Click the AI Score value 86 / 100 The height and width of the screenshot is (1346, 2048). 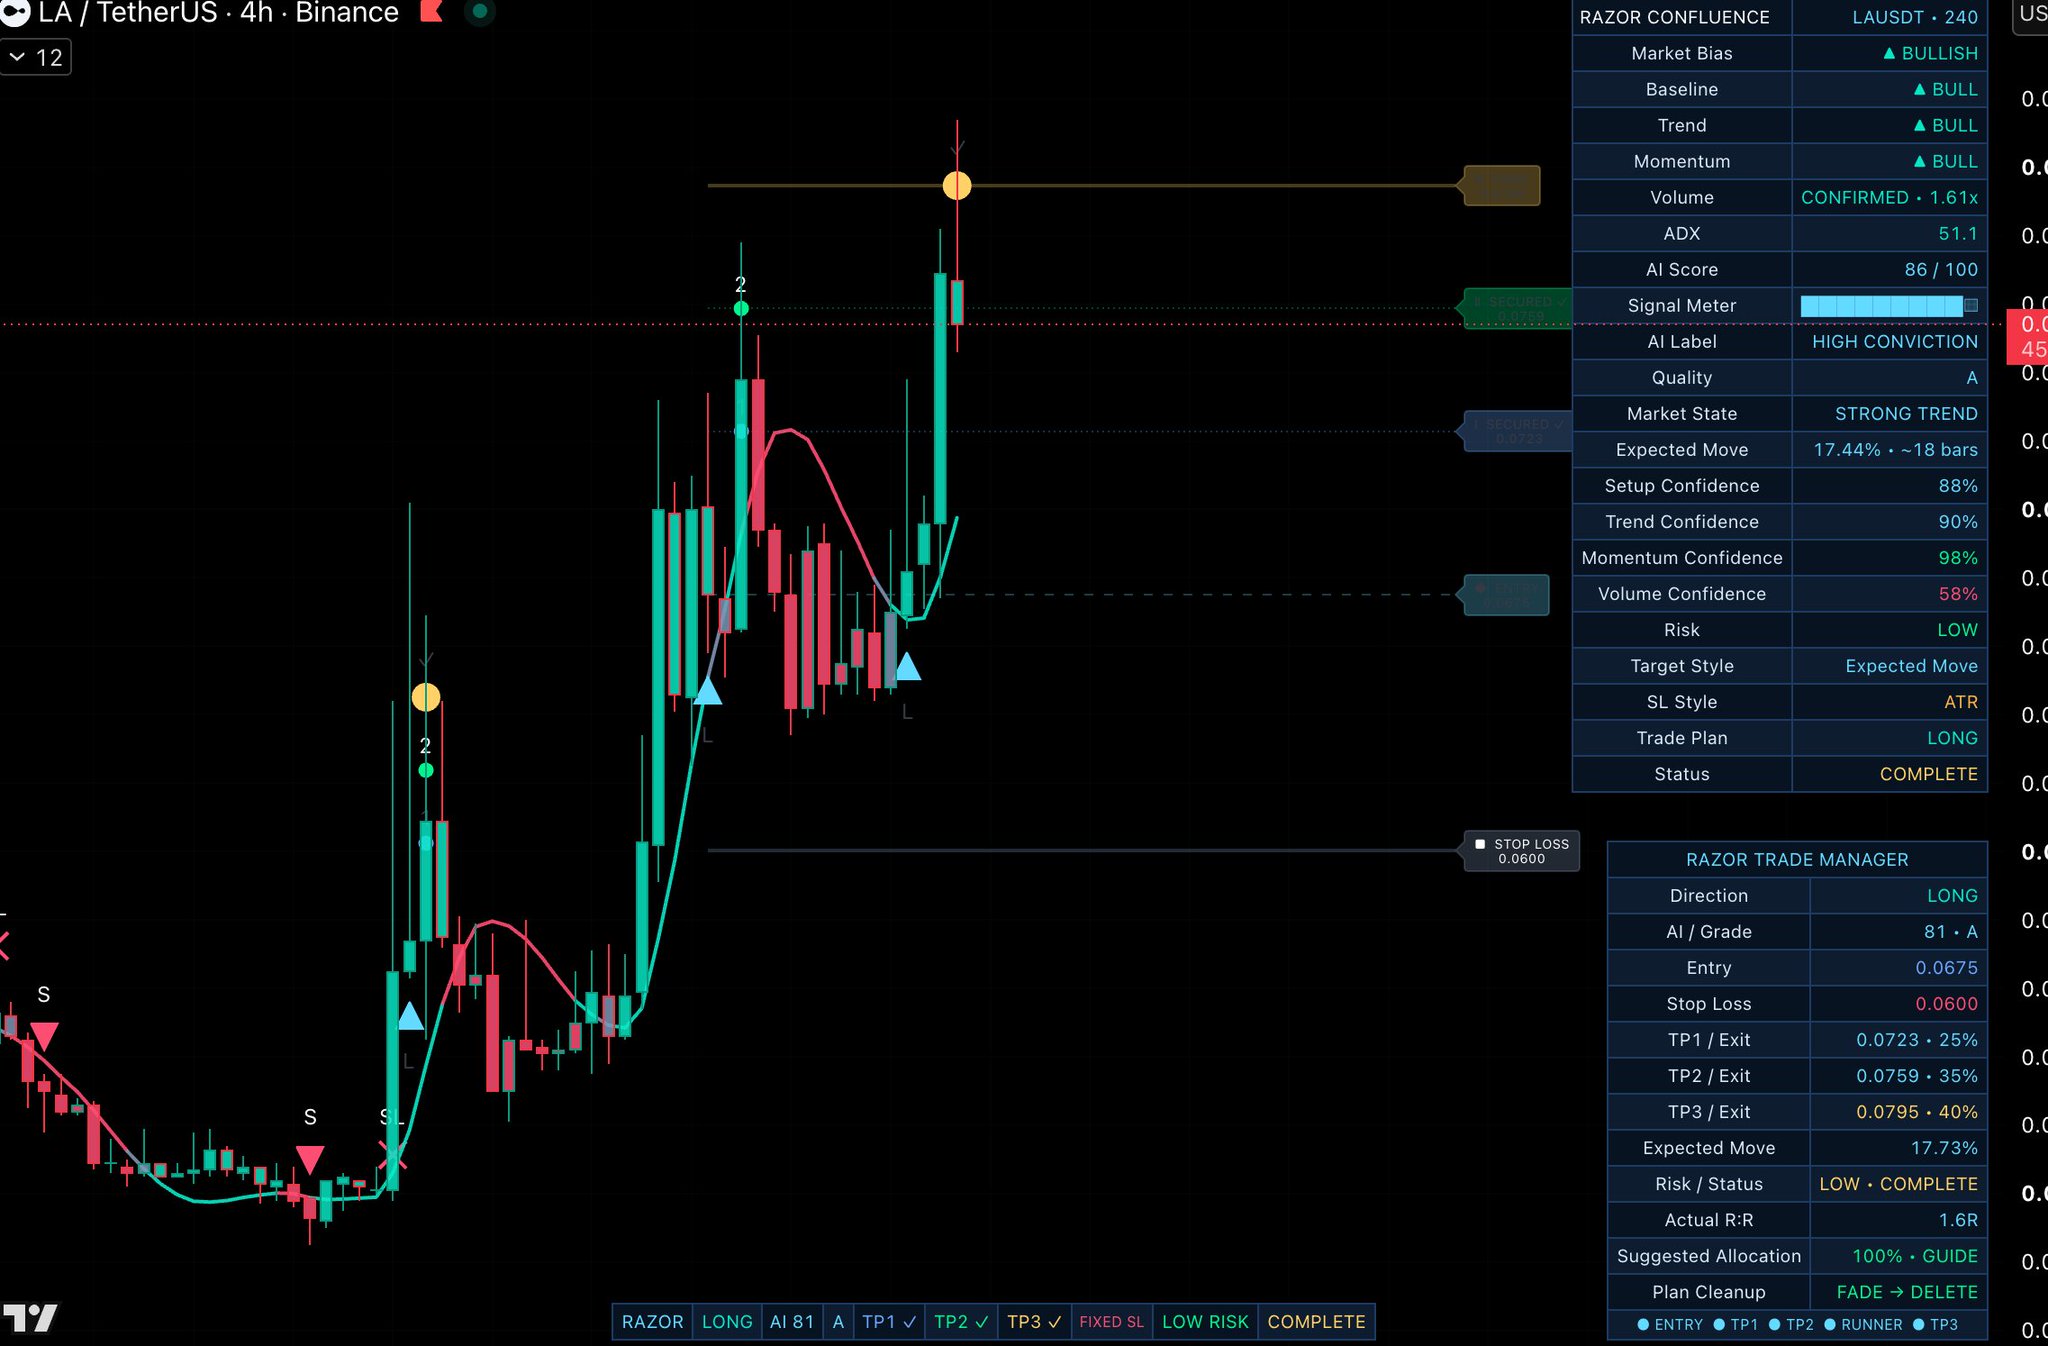pyautogui.click(x=1941, y=269)
